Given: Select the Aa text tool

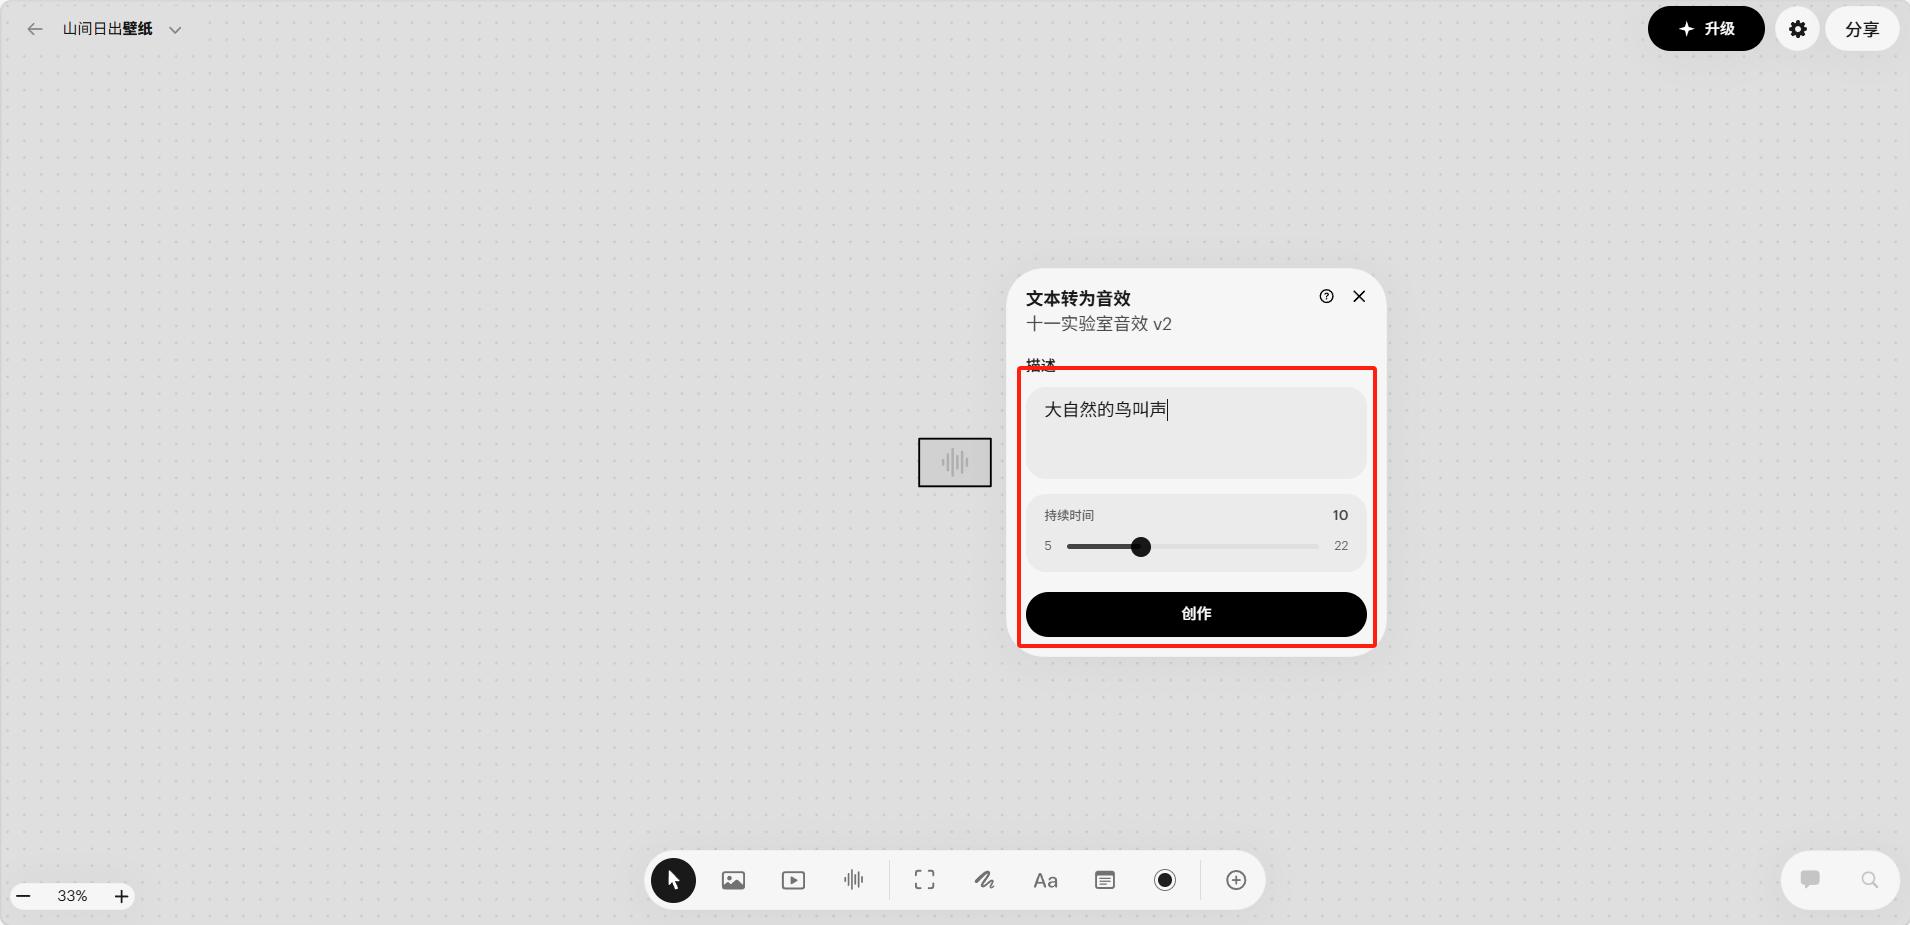Looking at the screenshot, I should (x=1045, y=880).
